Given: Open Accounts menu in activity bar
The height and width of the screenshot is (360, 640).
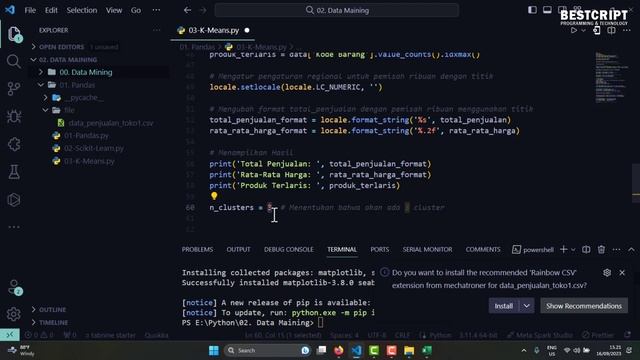Looking at the screenshot, I should (14, 287).
